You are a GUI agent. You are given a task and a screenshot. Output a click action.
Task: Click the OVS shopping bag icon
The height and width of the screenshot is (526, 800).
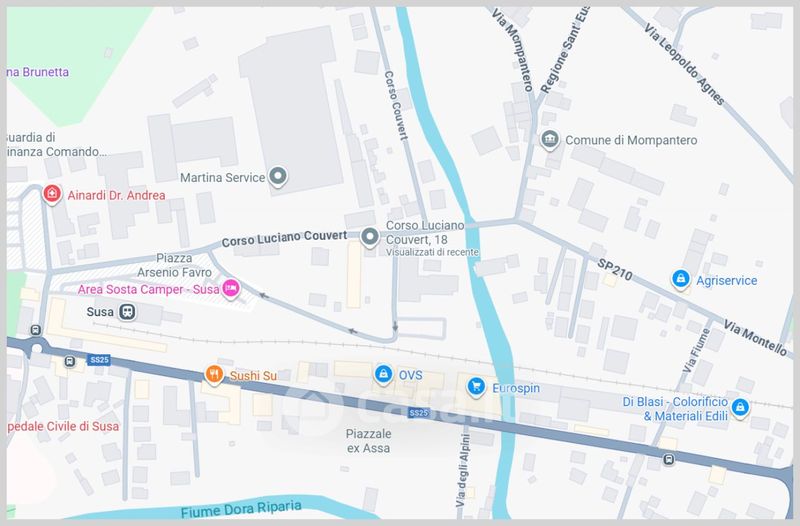pos(383,374)
